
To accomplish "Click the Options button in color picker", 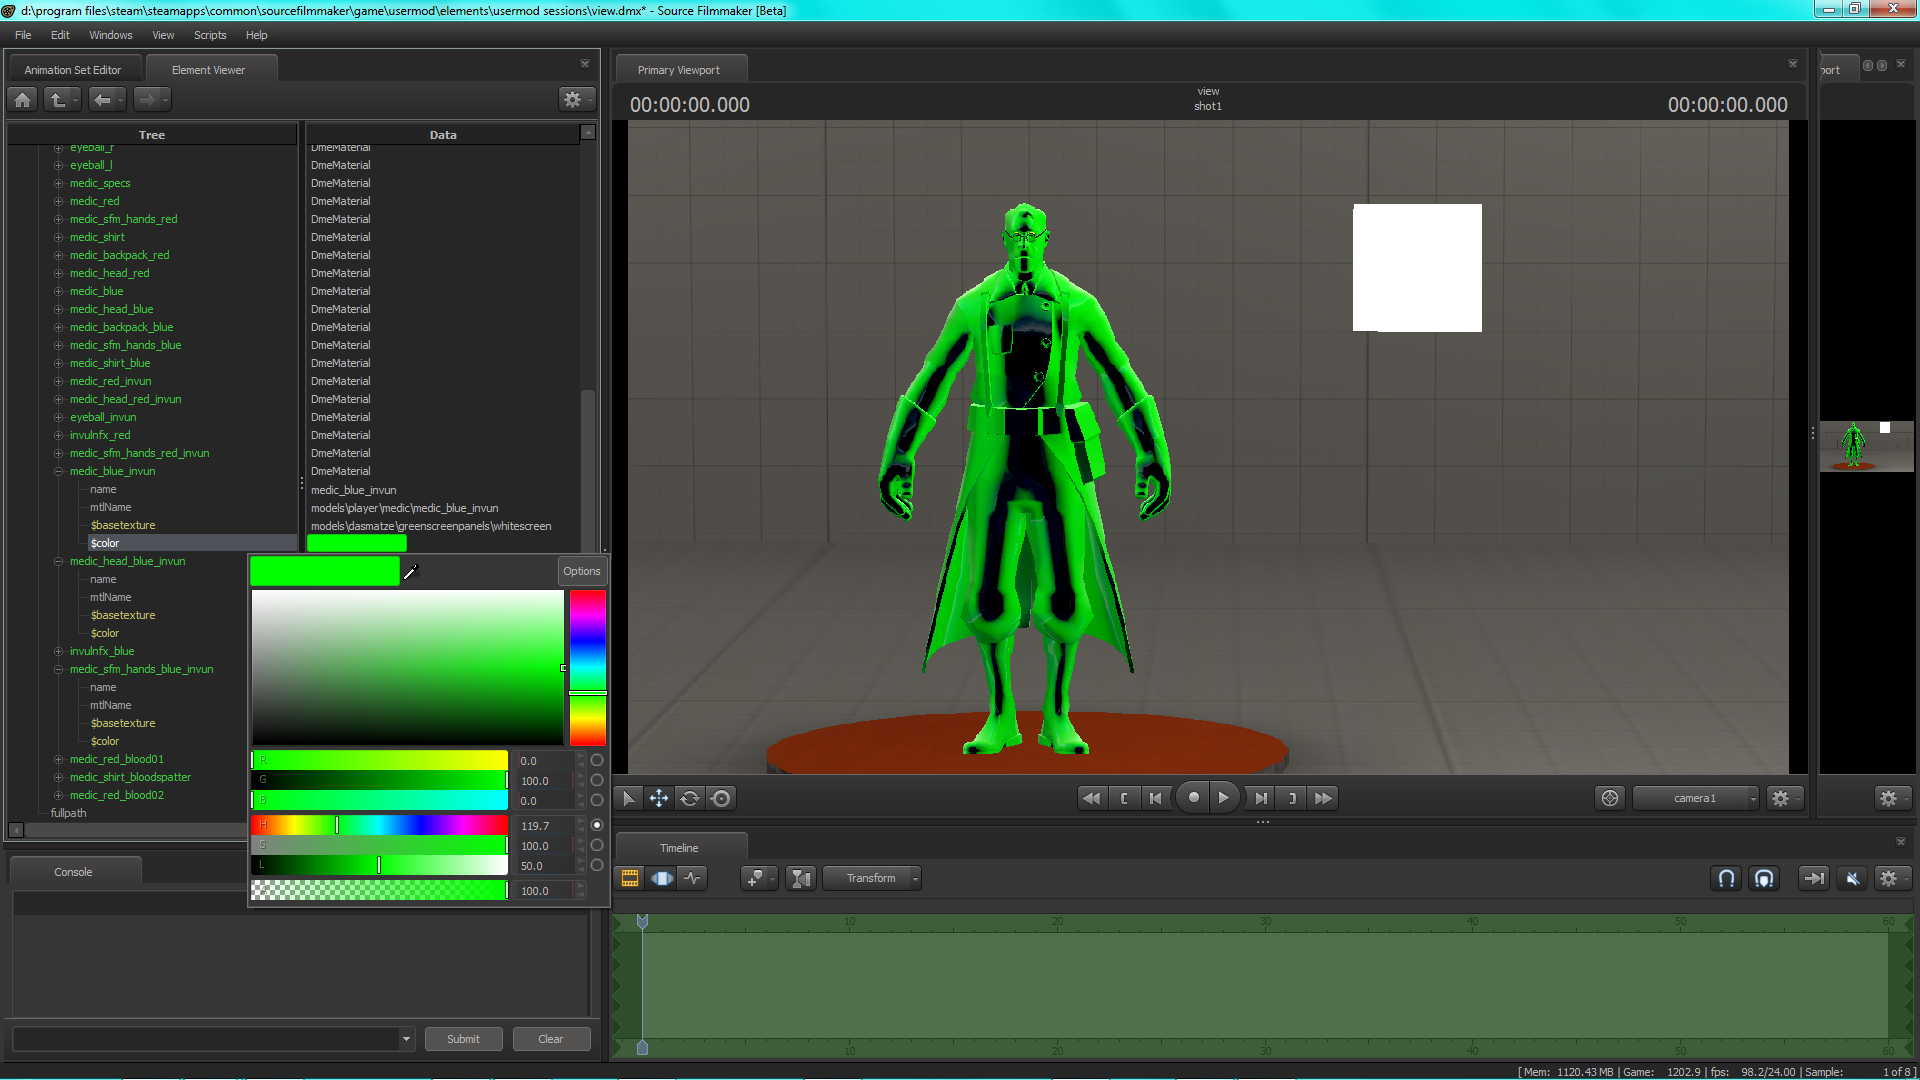I will coord(582,571).
